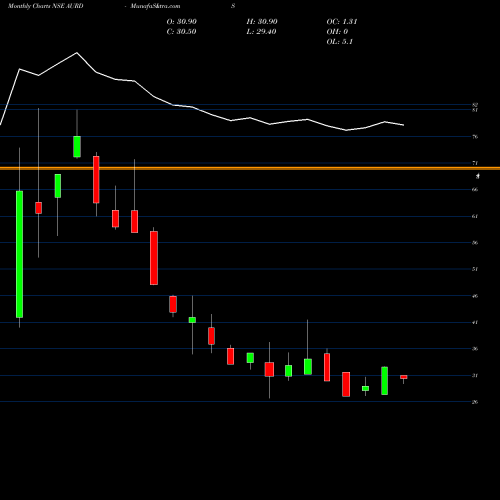500x500 pixels.
Task: Click the 82 price axis label
Action: pos(475,105)
